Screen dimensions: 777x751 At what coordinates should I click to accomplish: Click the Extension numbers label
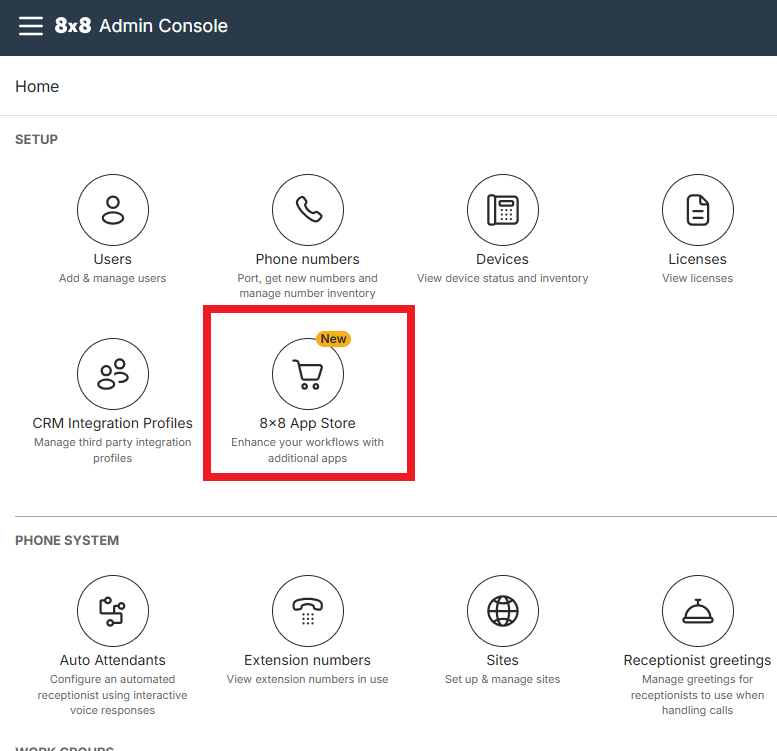(307, 660)
